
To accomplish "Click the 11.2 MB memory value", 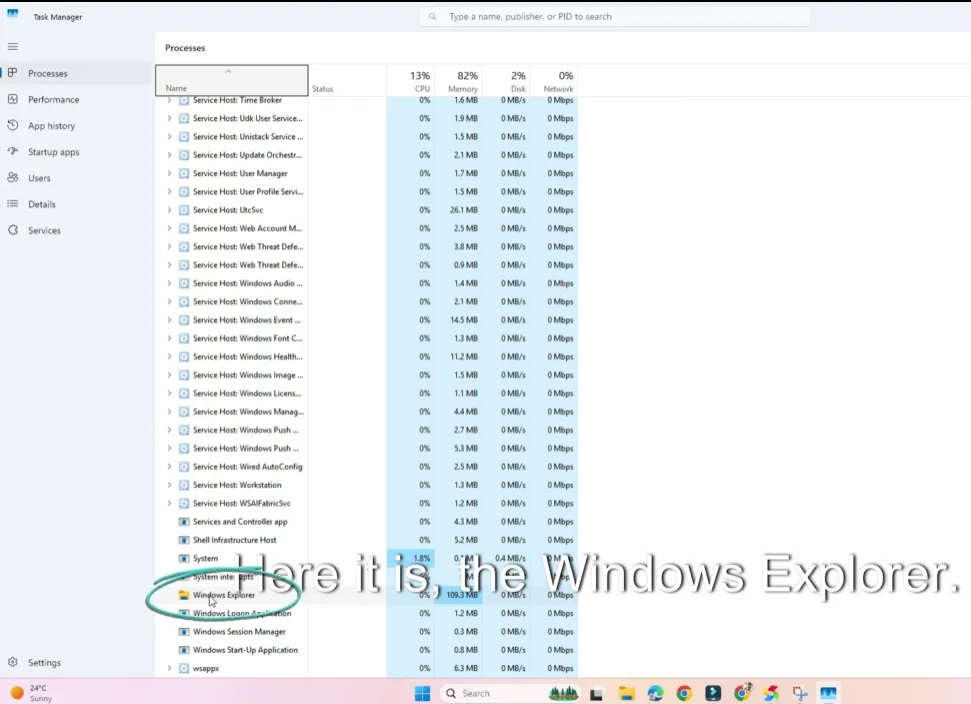I will point(464,357).
